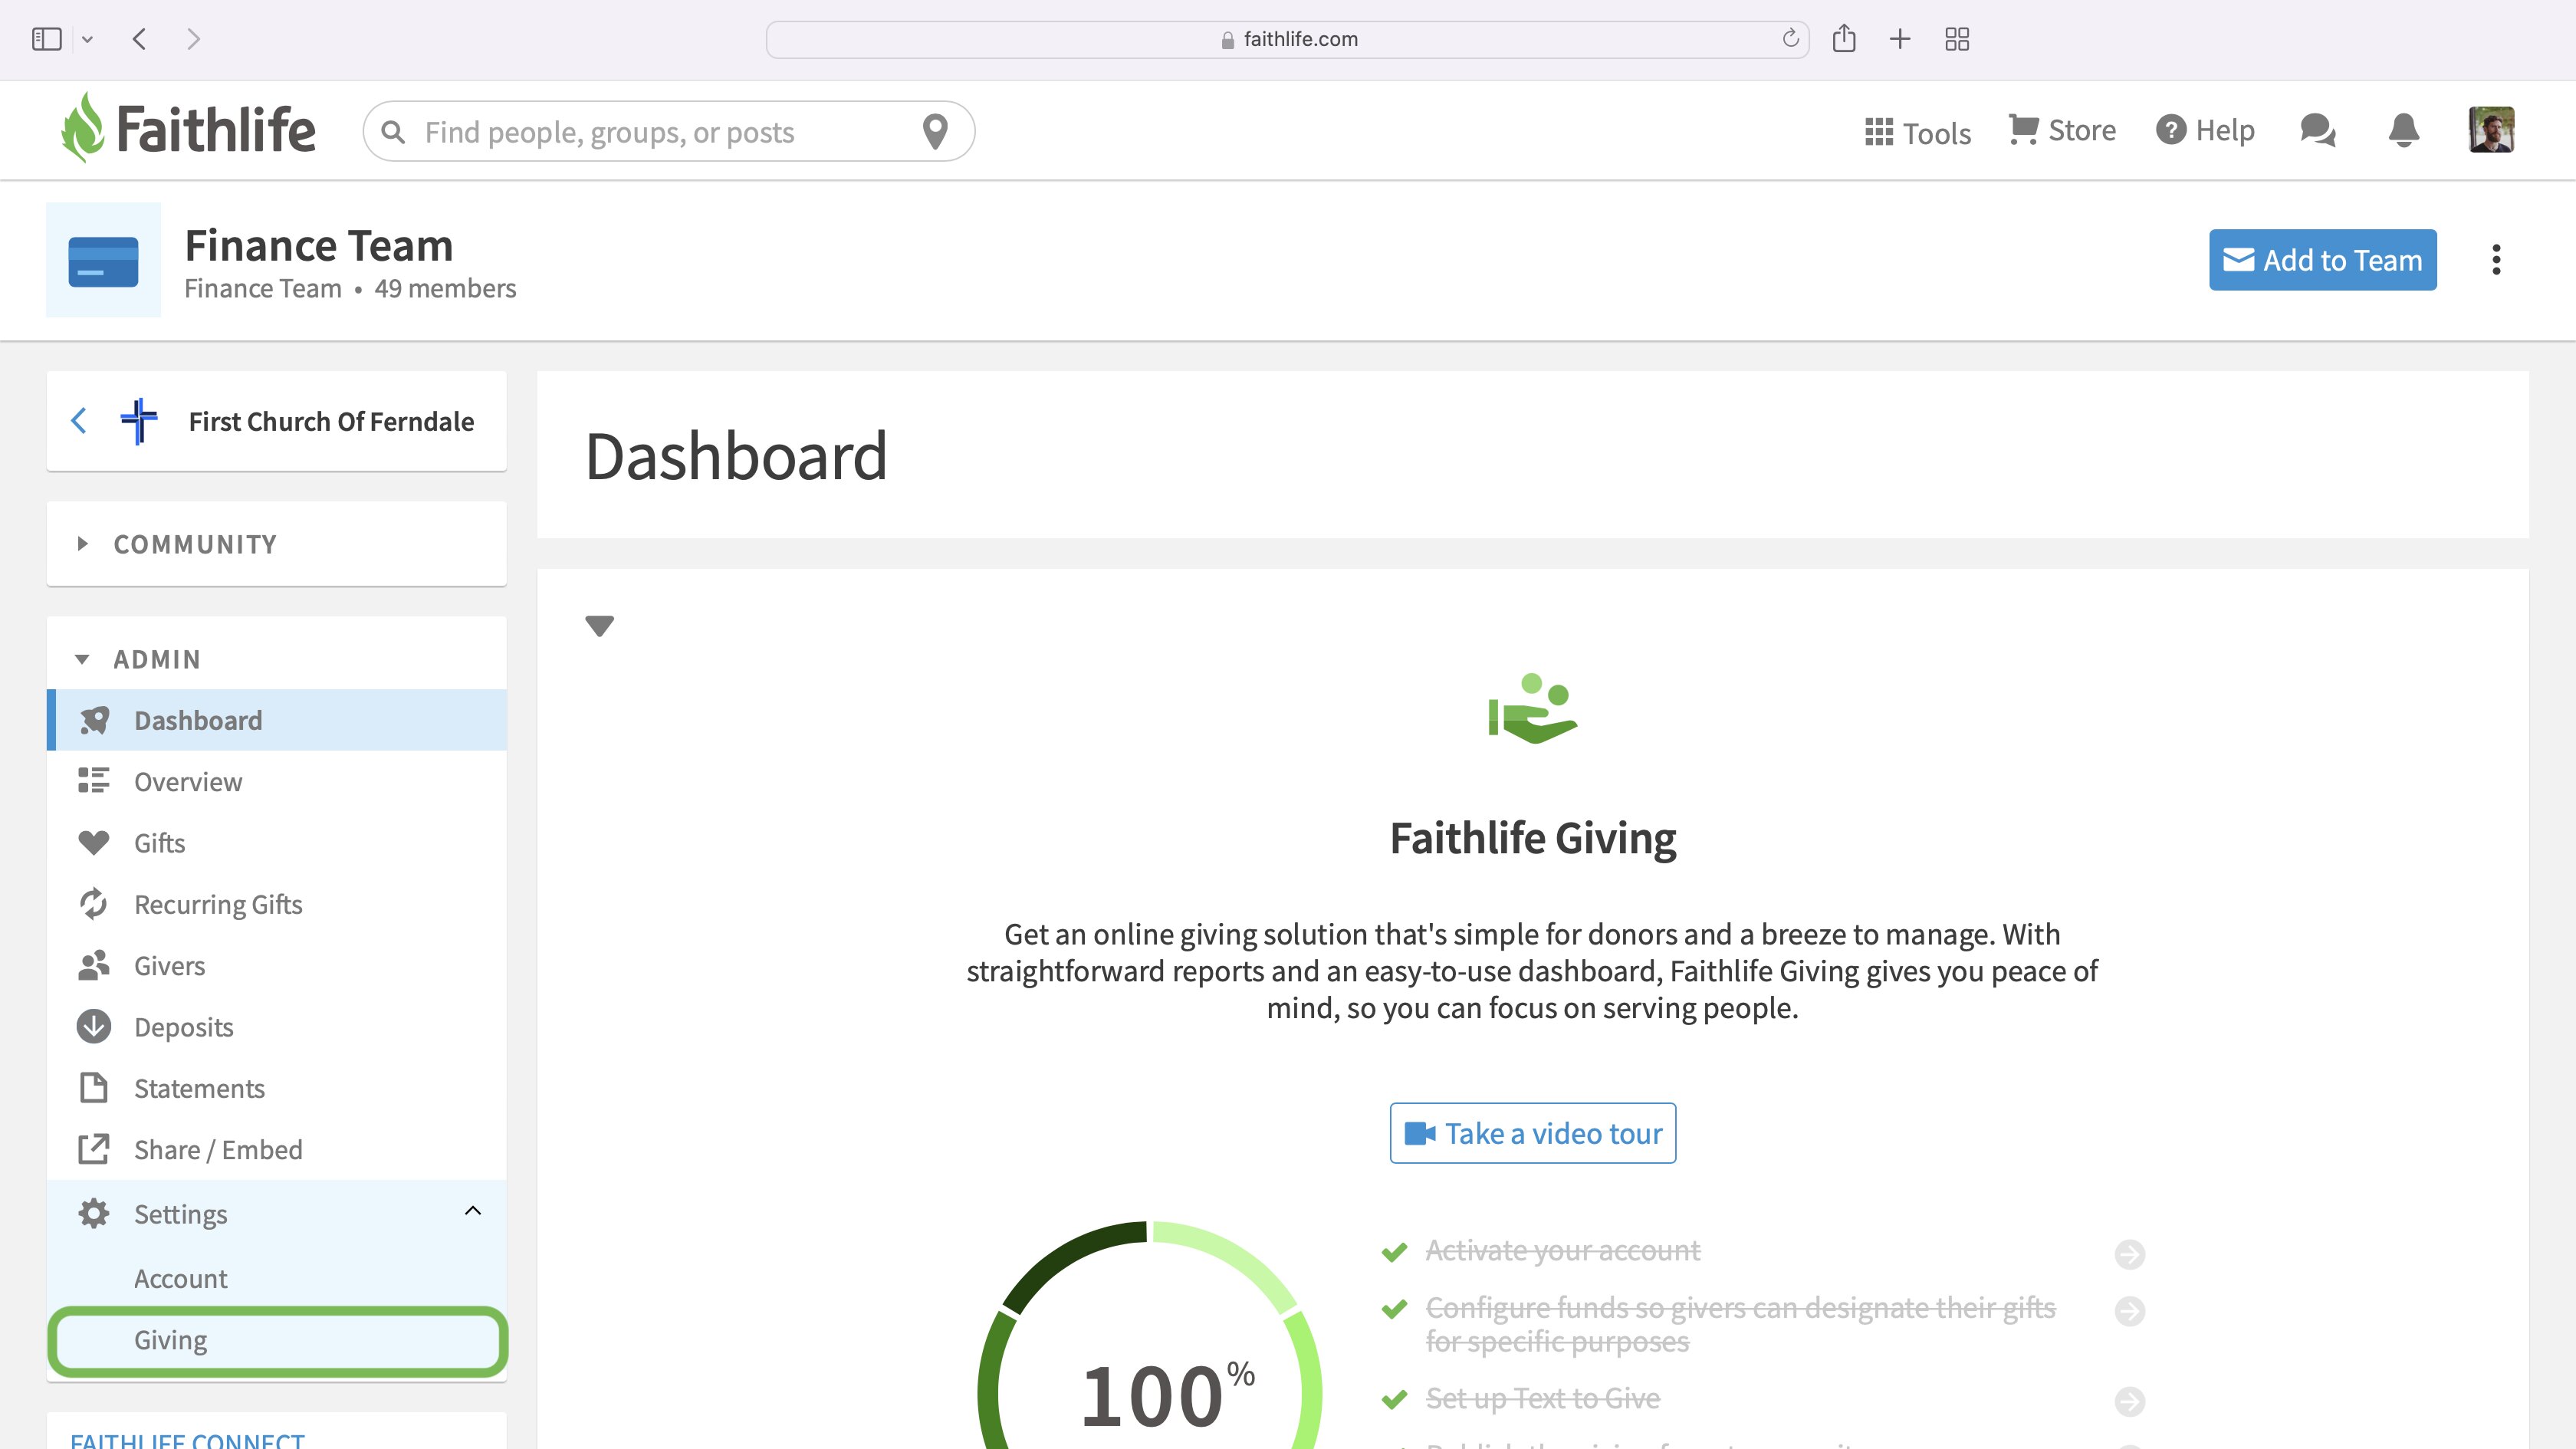Click the Faithlife Giving hand icon
The height and width of the screenshot is (1449, 2576).
pos(1532,708)
